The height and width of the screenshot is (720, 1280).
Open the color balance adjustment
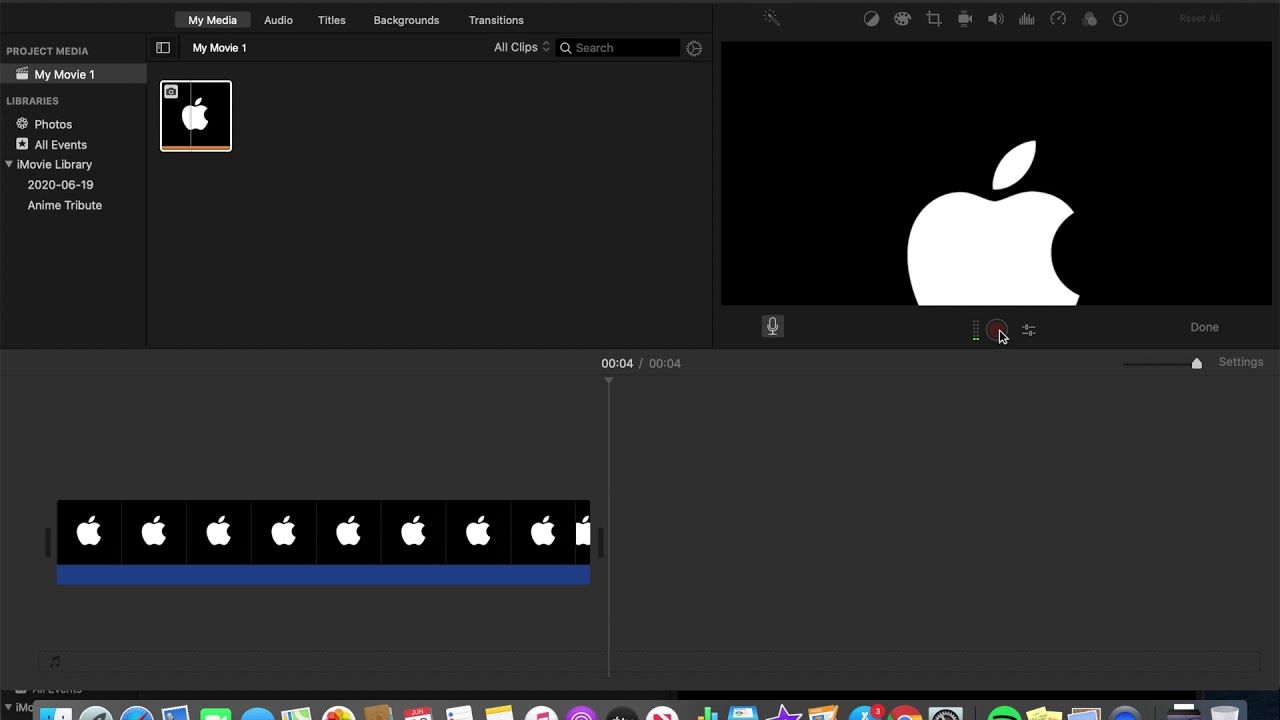pyautogui.click(x=872, y=19)
